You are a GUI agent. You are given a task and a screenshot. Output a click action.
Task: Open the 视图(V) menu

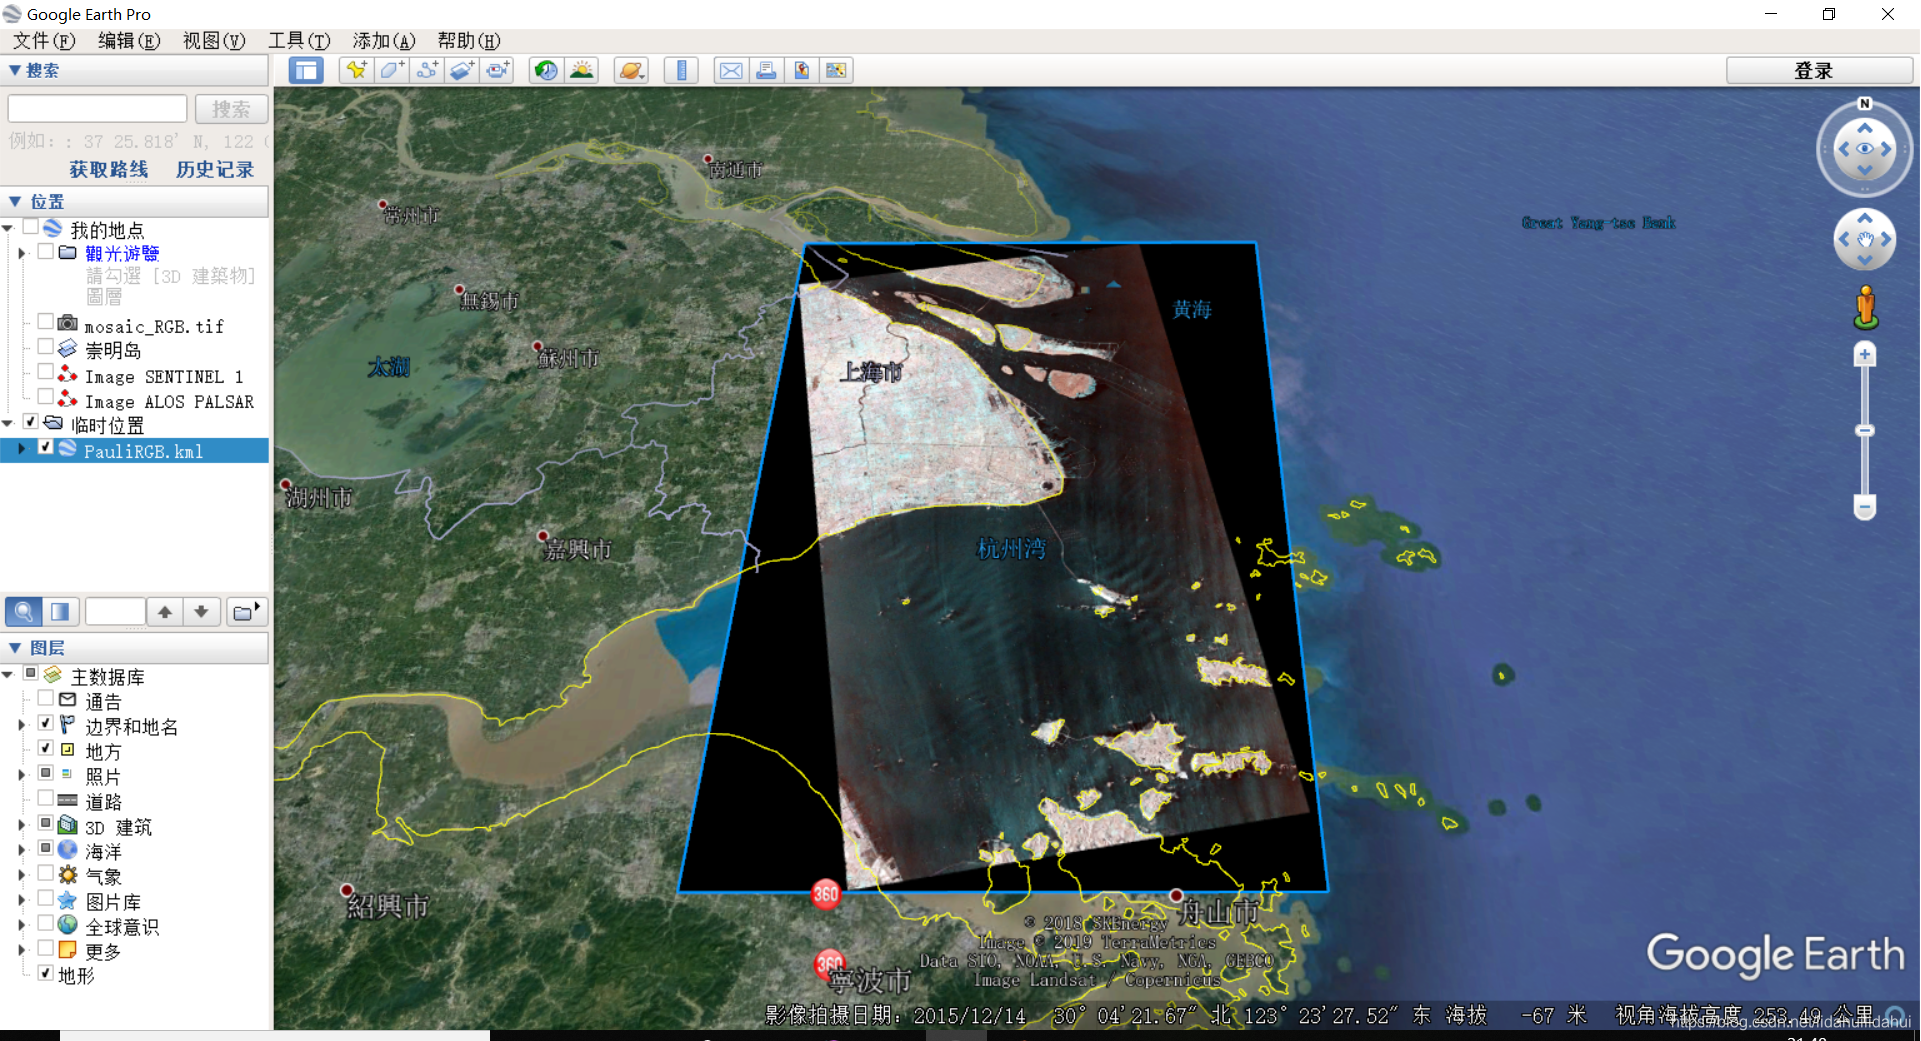(x=214, y=40)
